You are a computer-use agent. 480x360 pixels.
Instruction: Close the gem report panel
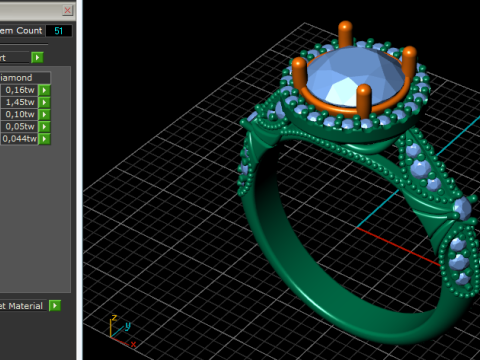pyautogui.click(x=68, y=10)
